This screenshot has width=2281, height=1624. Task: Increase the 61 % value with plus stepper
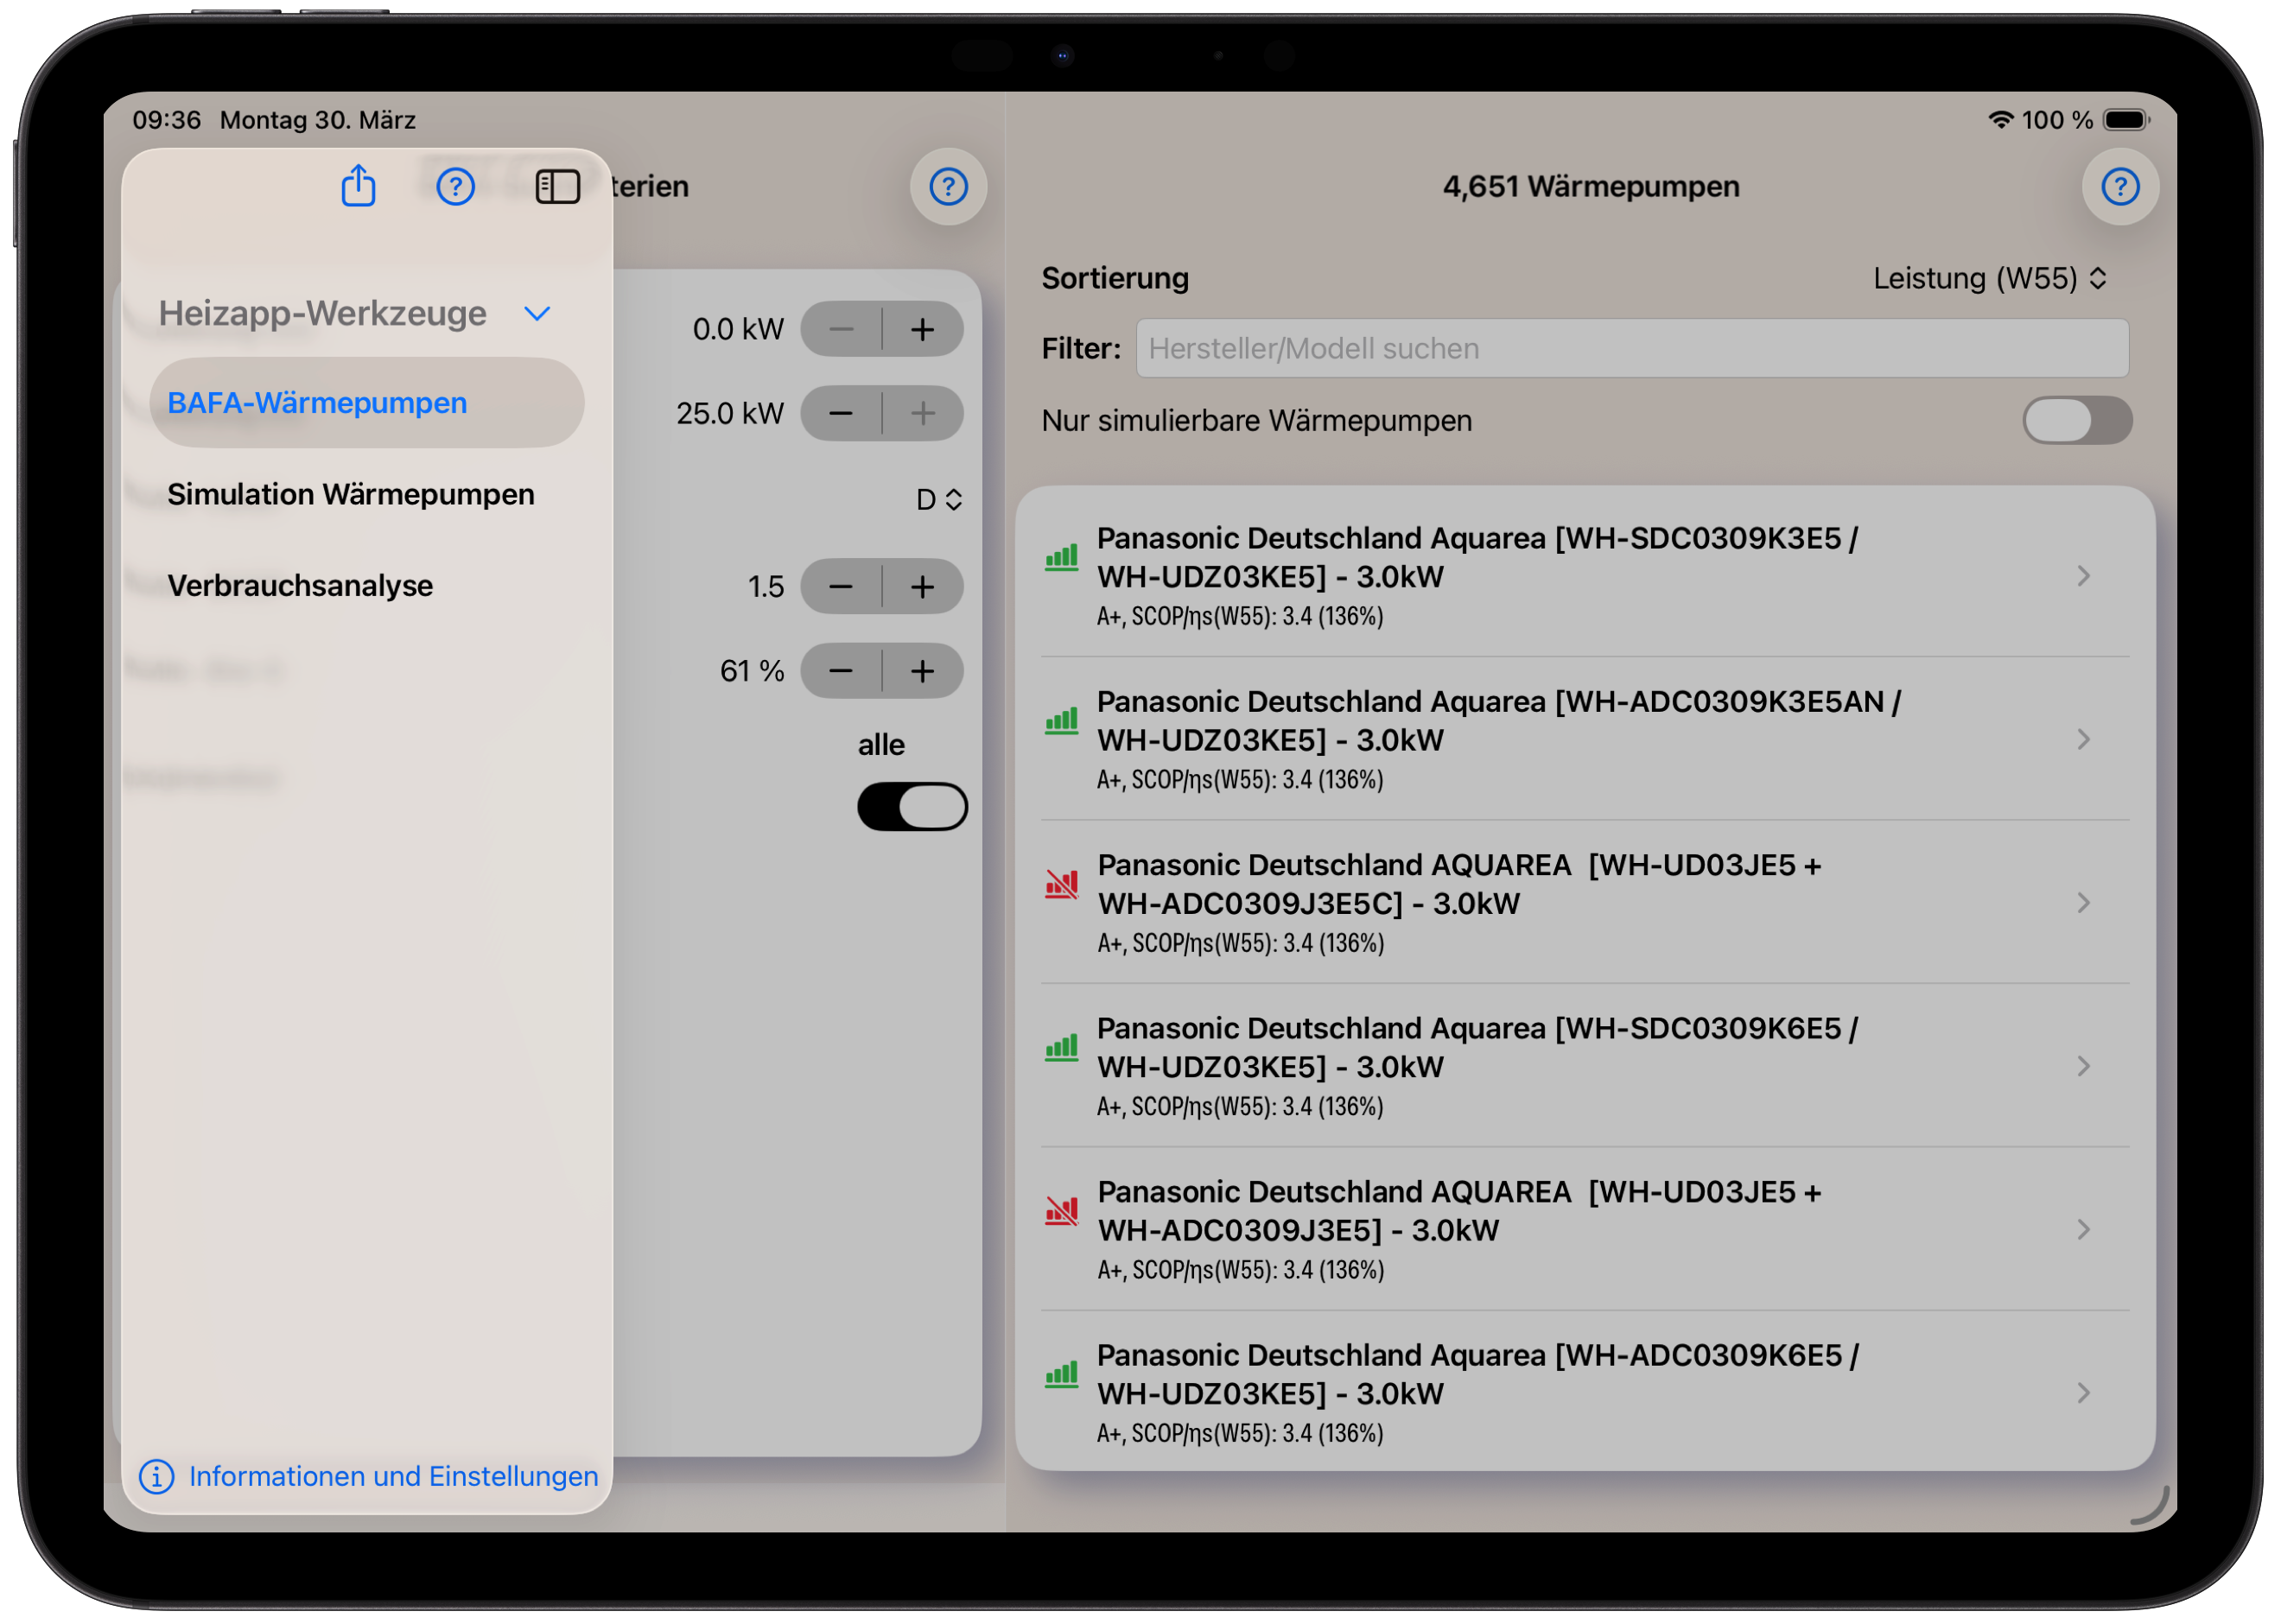pos(922,671)
